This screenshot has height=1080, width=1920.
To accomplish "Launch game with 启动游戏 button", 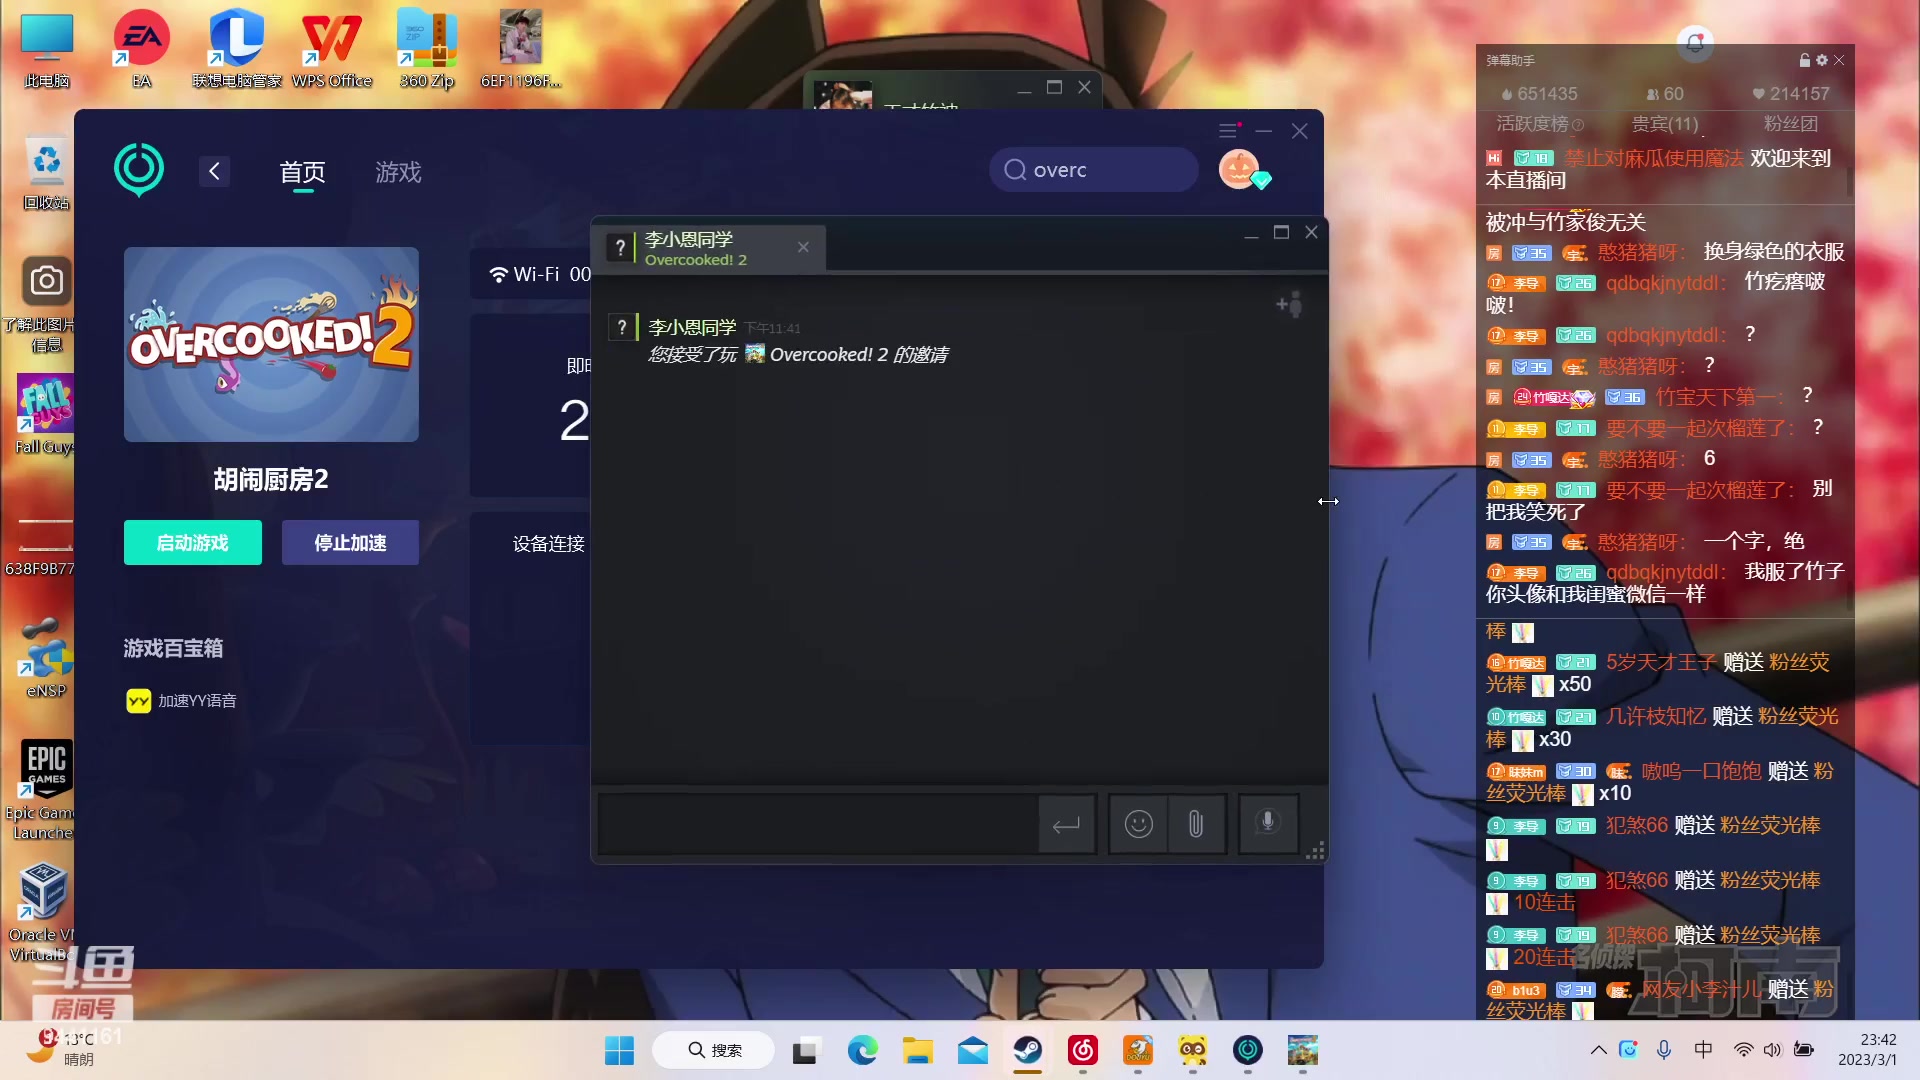I will tap(193, 543).
